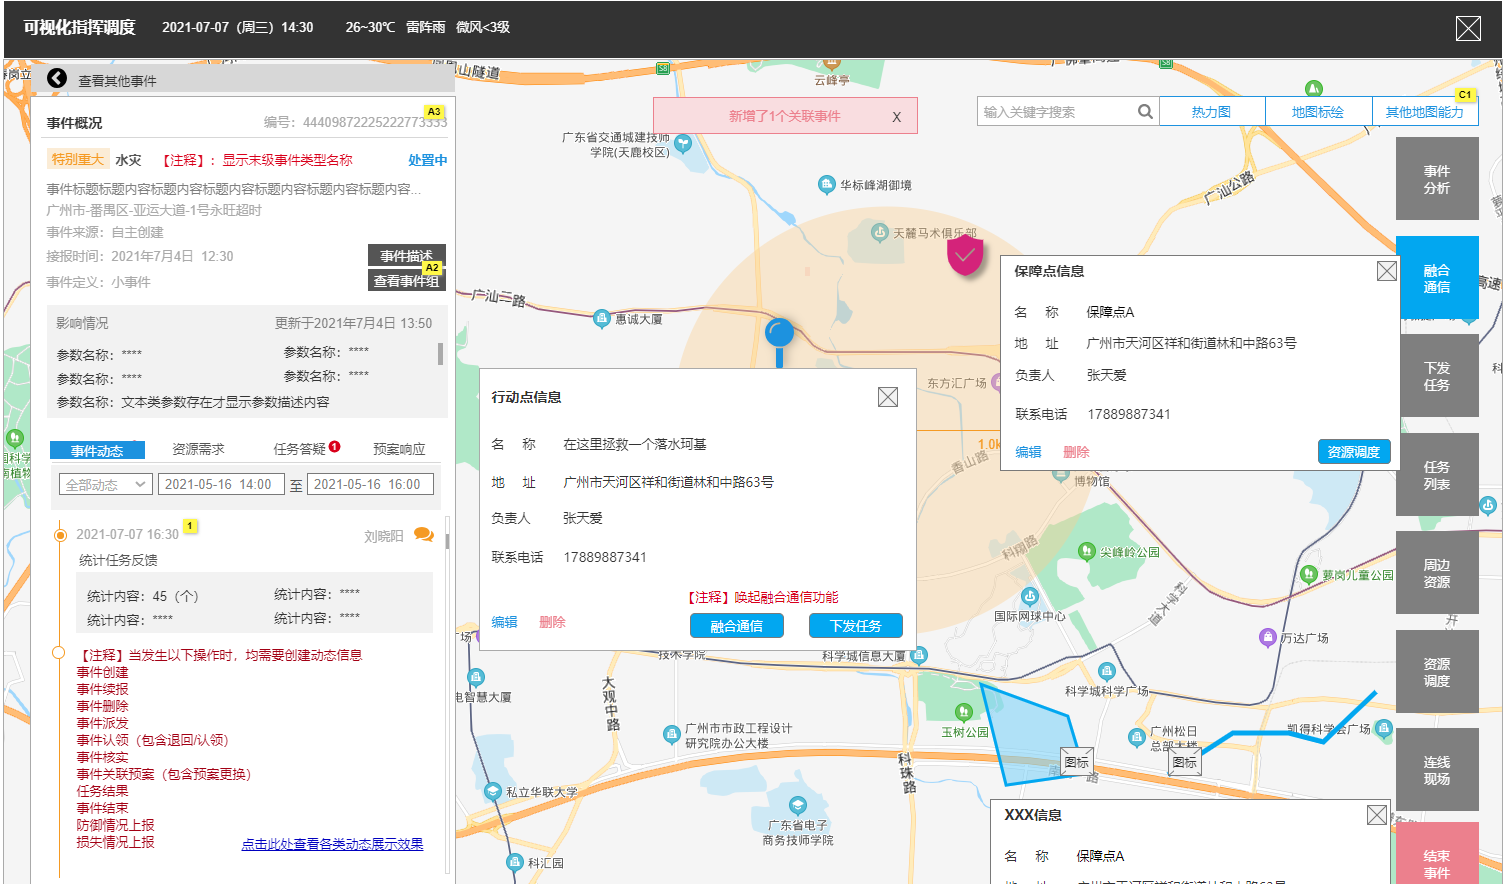Click the 2021-07-07 16:30 timeline marker
1506x884 pixels.
(60, 535)
